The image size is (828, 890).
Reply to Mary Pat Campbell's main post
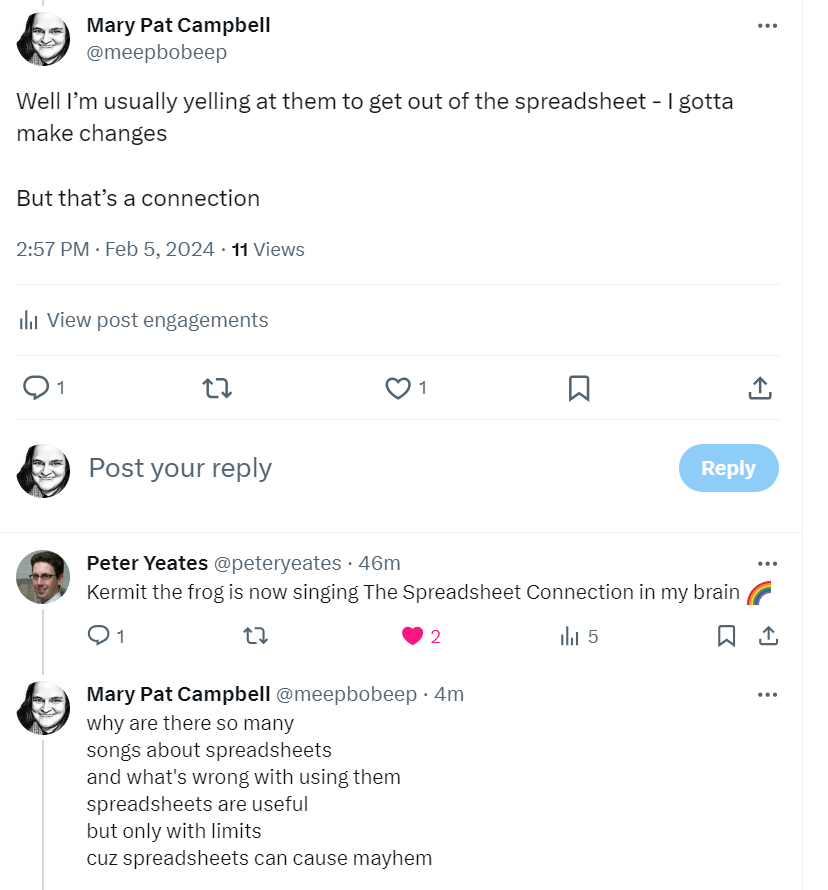click(x=36, y=388)
